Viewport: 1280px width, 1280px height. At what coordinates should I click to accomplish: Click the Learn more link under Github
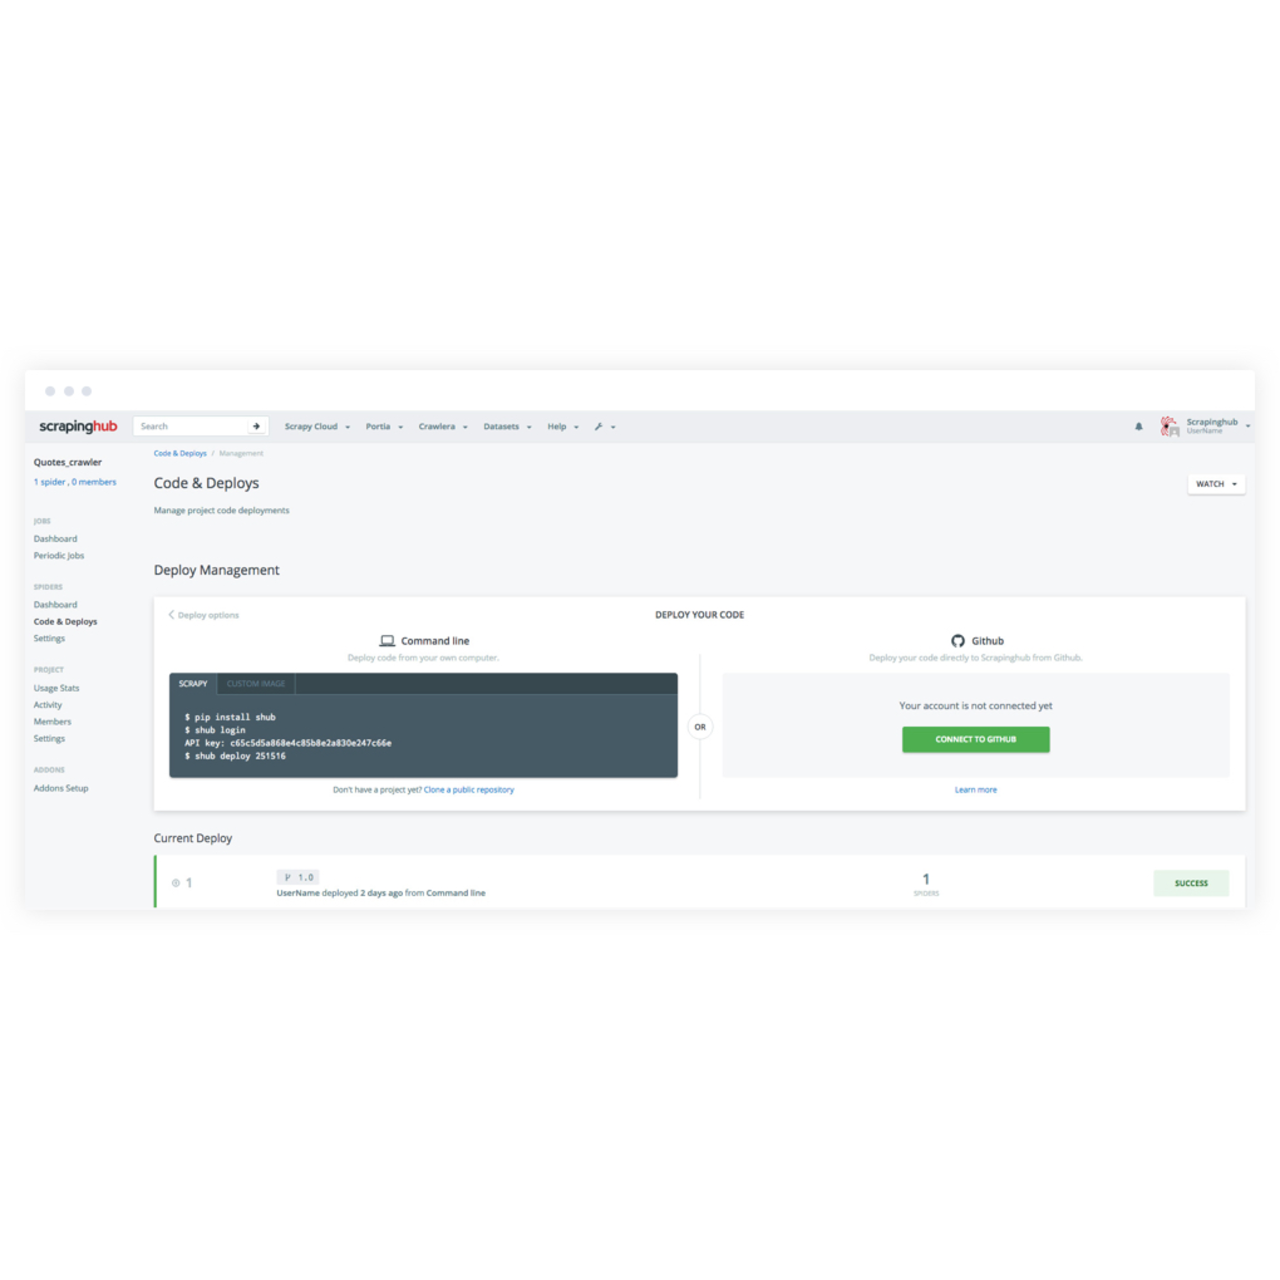[x=975, y=789]
